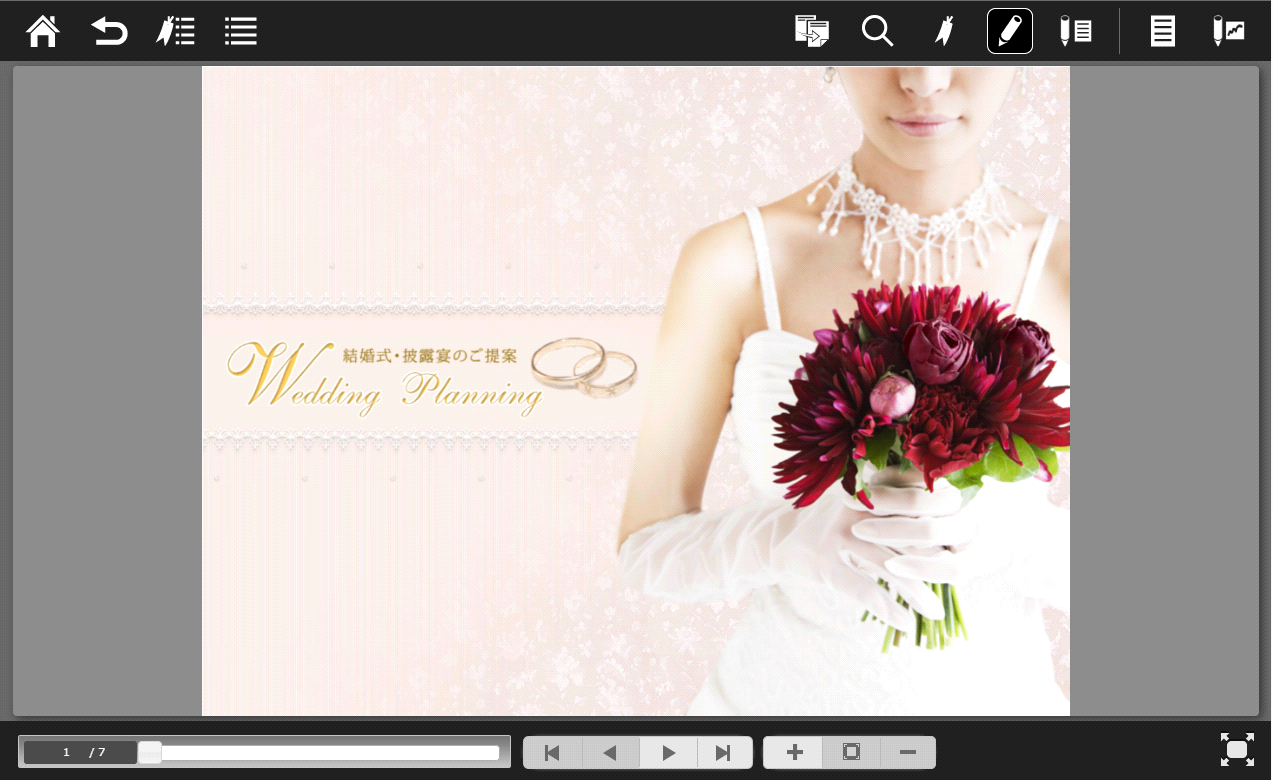Open the marker list icon
This screenshot has height=780, width=1273.
click(175, 31)
